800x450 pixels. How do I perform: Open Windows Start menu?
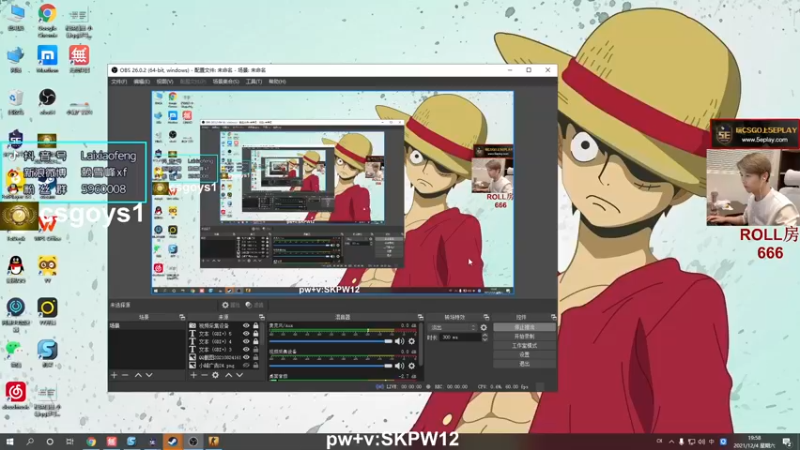(x=9, y=441)
